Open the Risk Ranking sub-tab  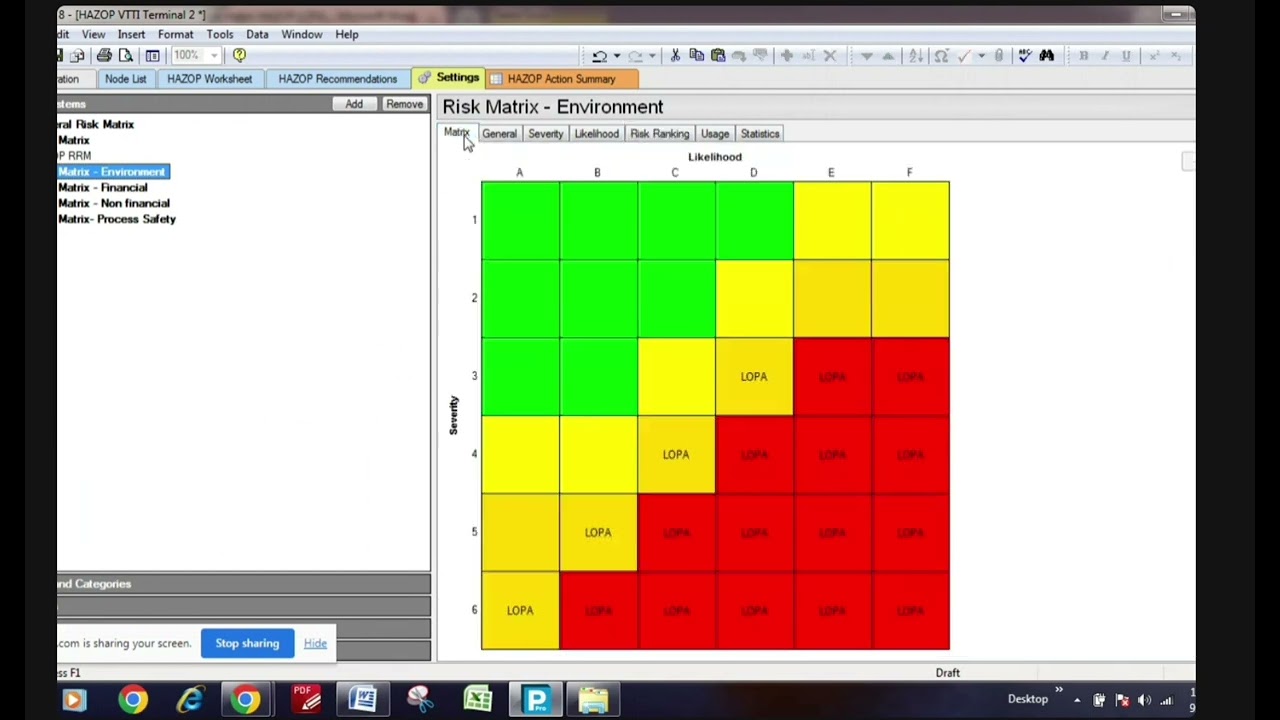[659, 134]
